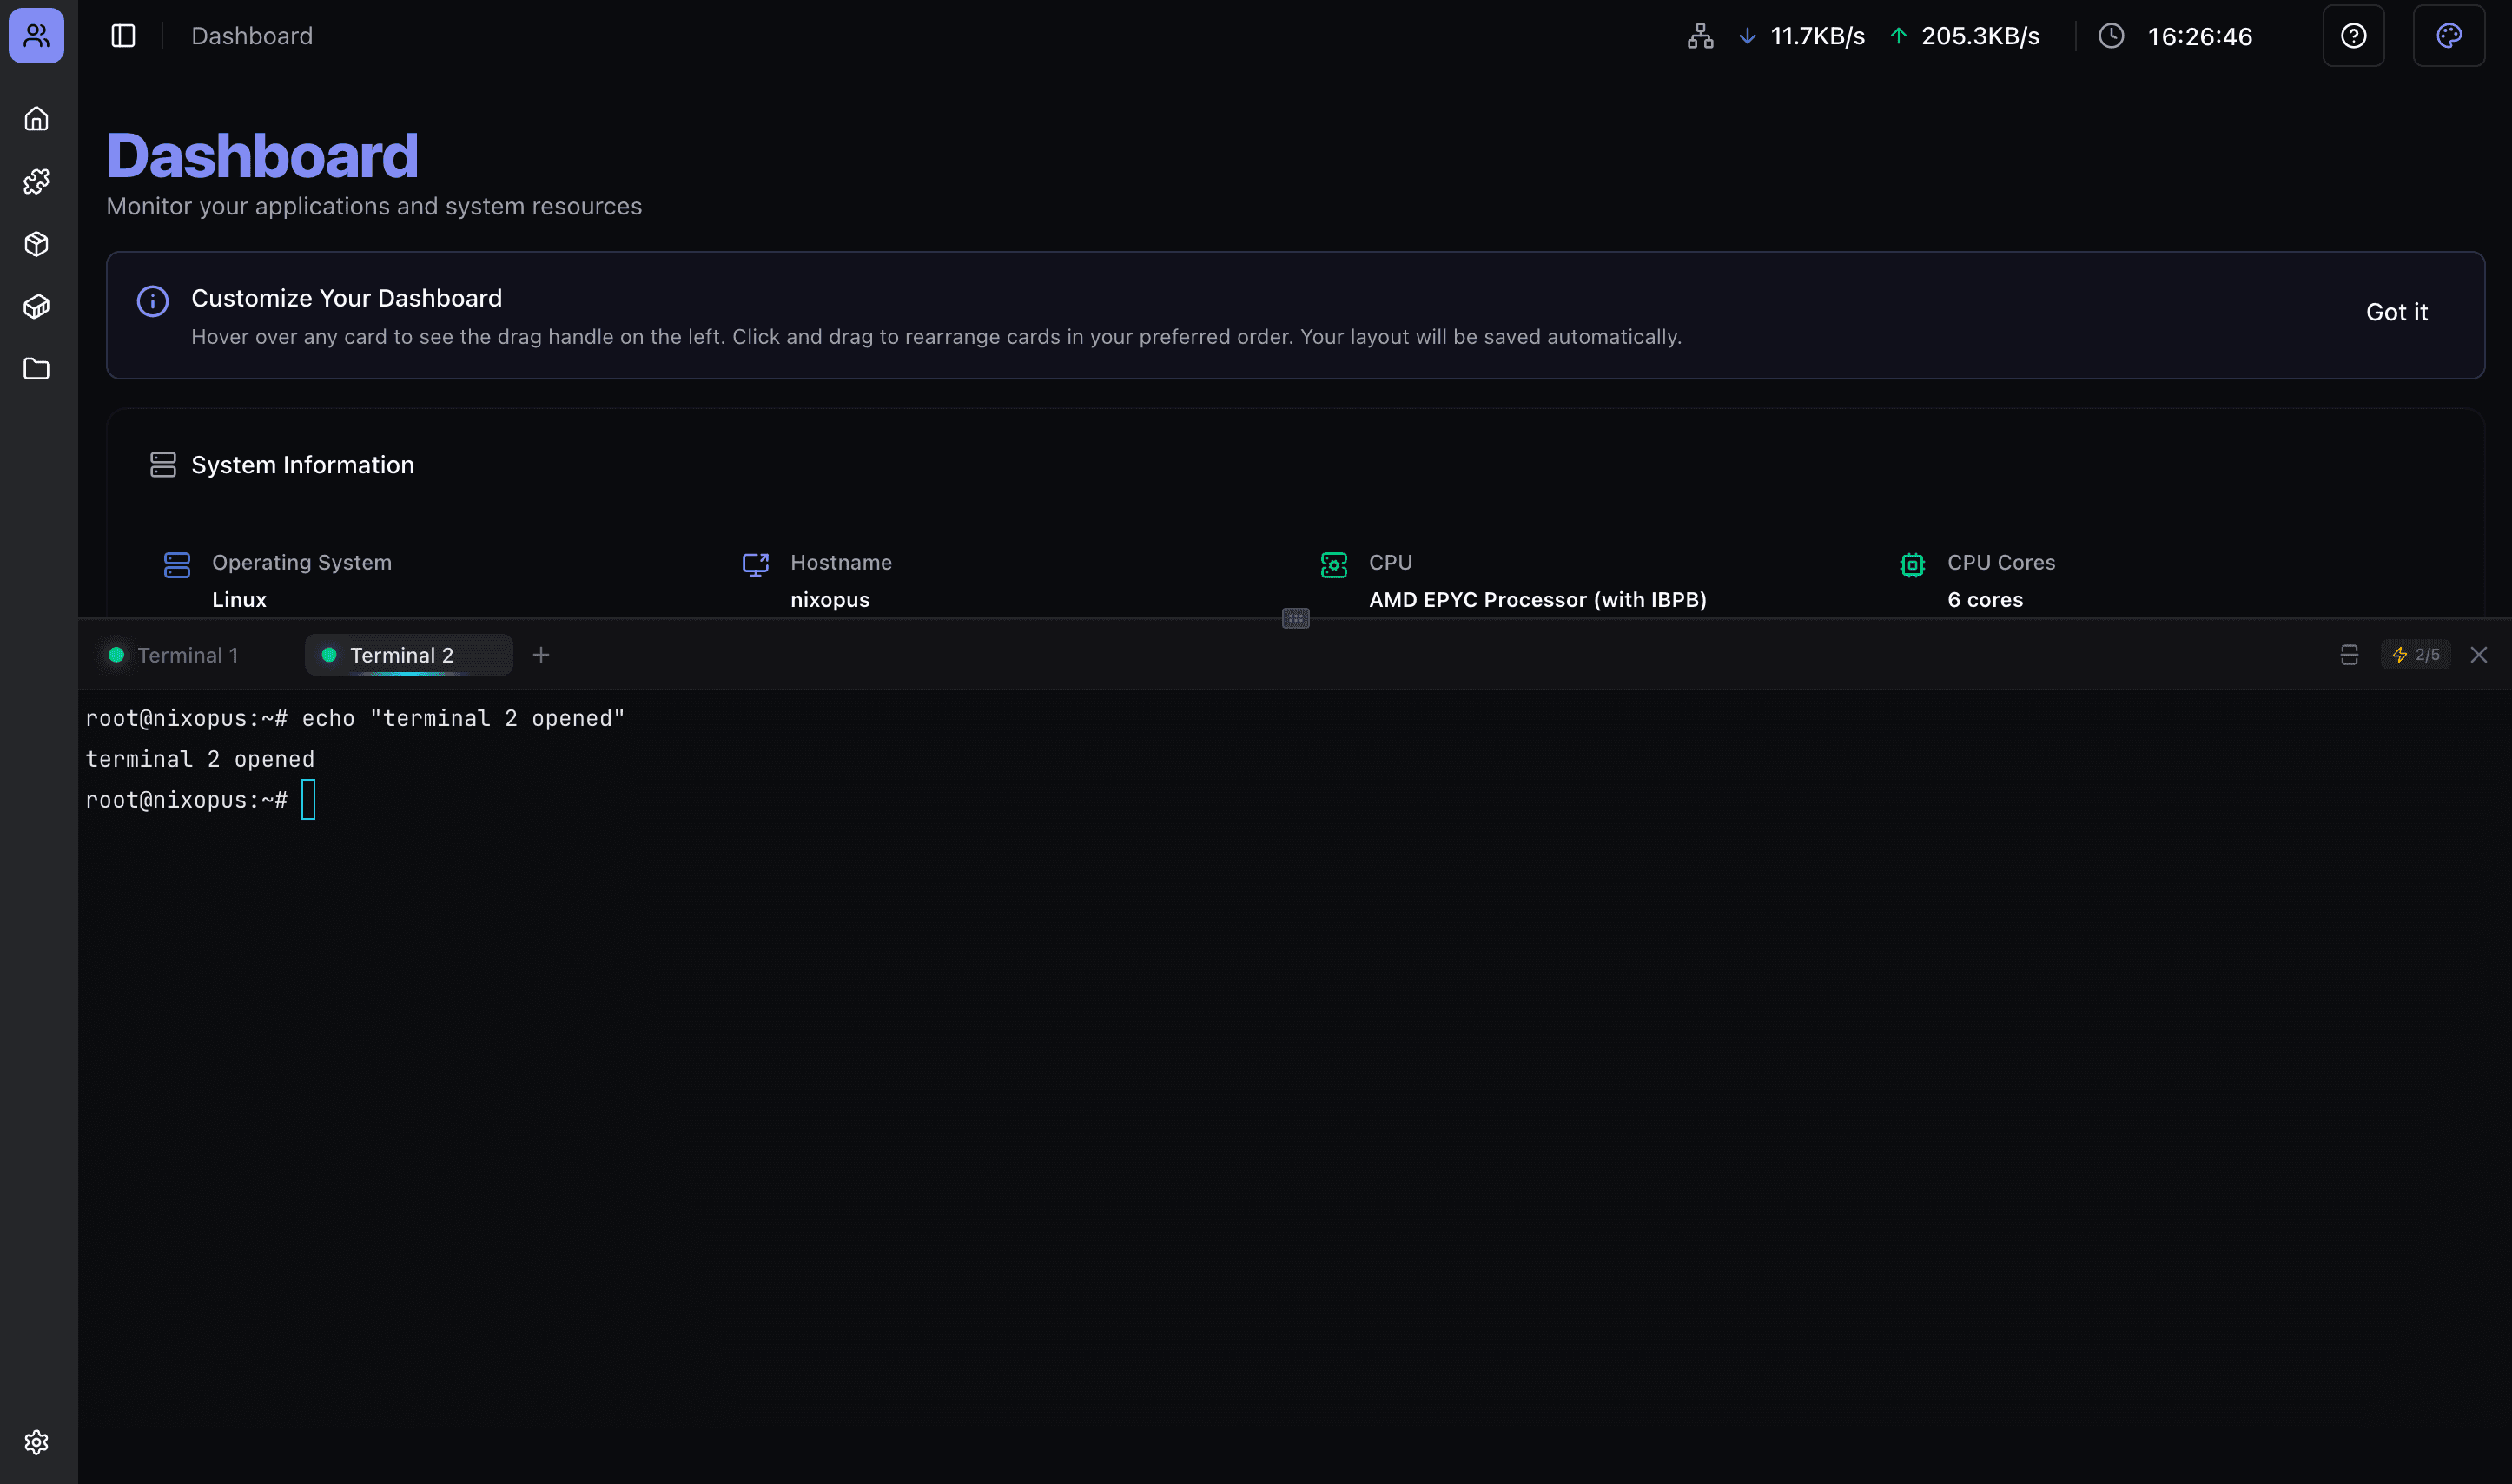Open settings gear at sidebar bottom
The image size is (2512, 1484).
click(37, 1442)
